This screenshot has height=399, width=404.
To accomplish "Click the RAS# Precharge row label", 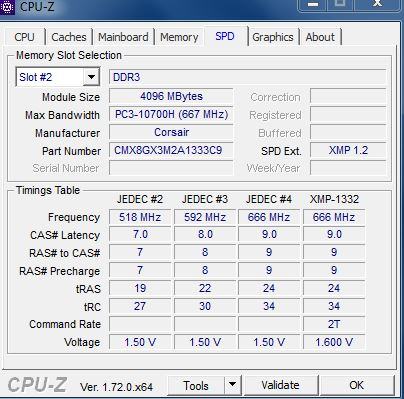I will click(x=59, y=271).
